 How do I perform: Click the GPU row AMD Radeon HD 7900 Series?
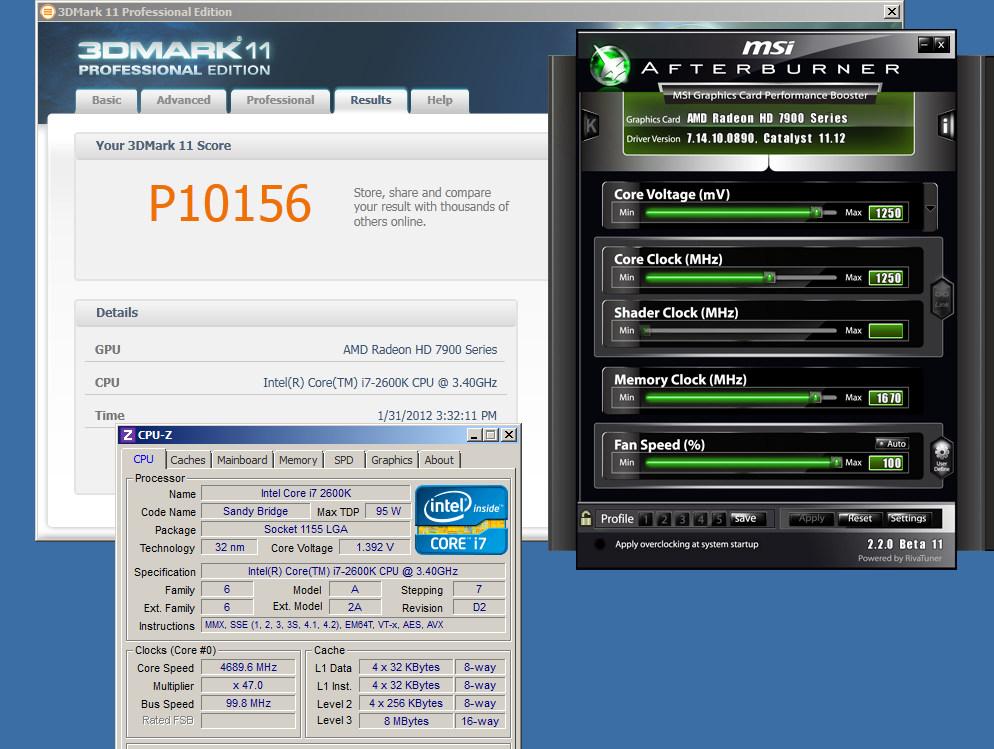[x=295, y=350]
